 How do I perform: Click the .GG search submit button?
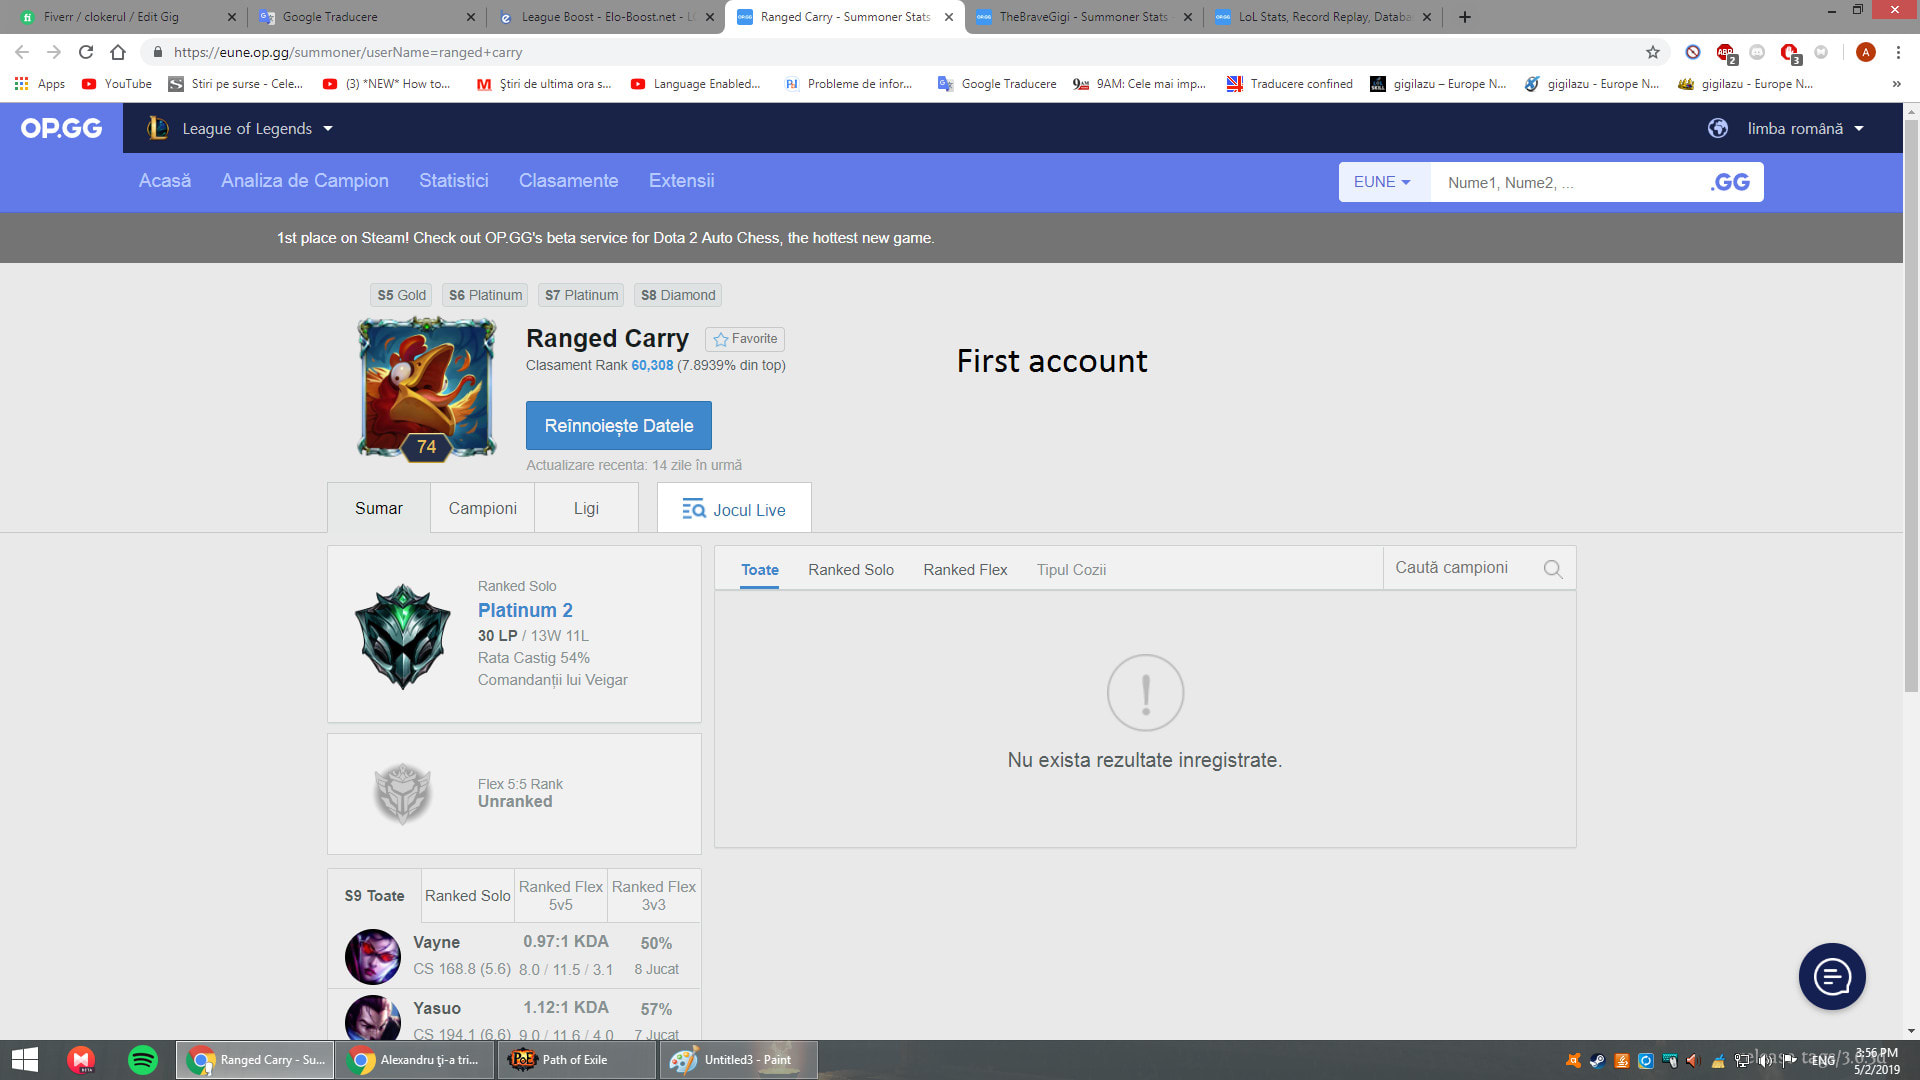point(1730,182)
